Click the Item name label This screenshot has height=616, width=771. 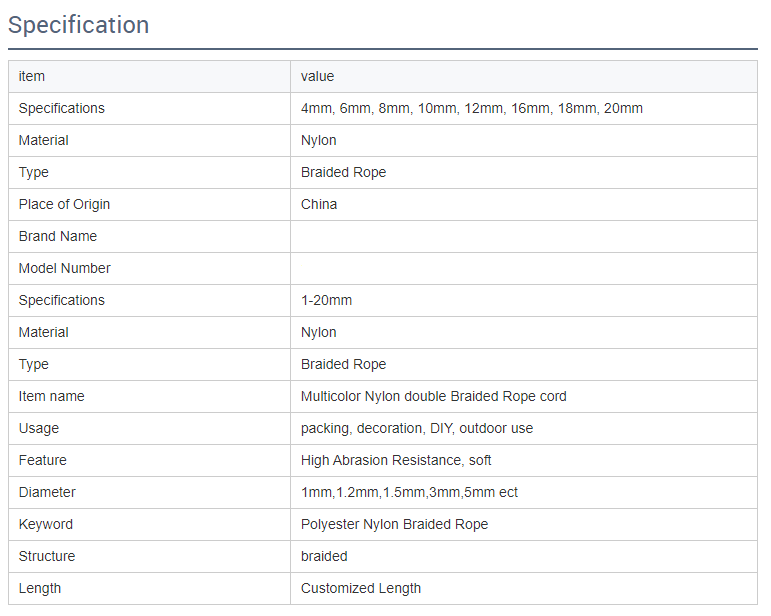coord(51,396)
